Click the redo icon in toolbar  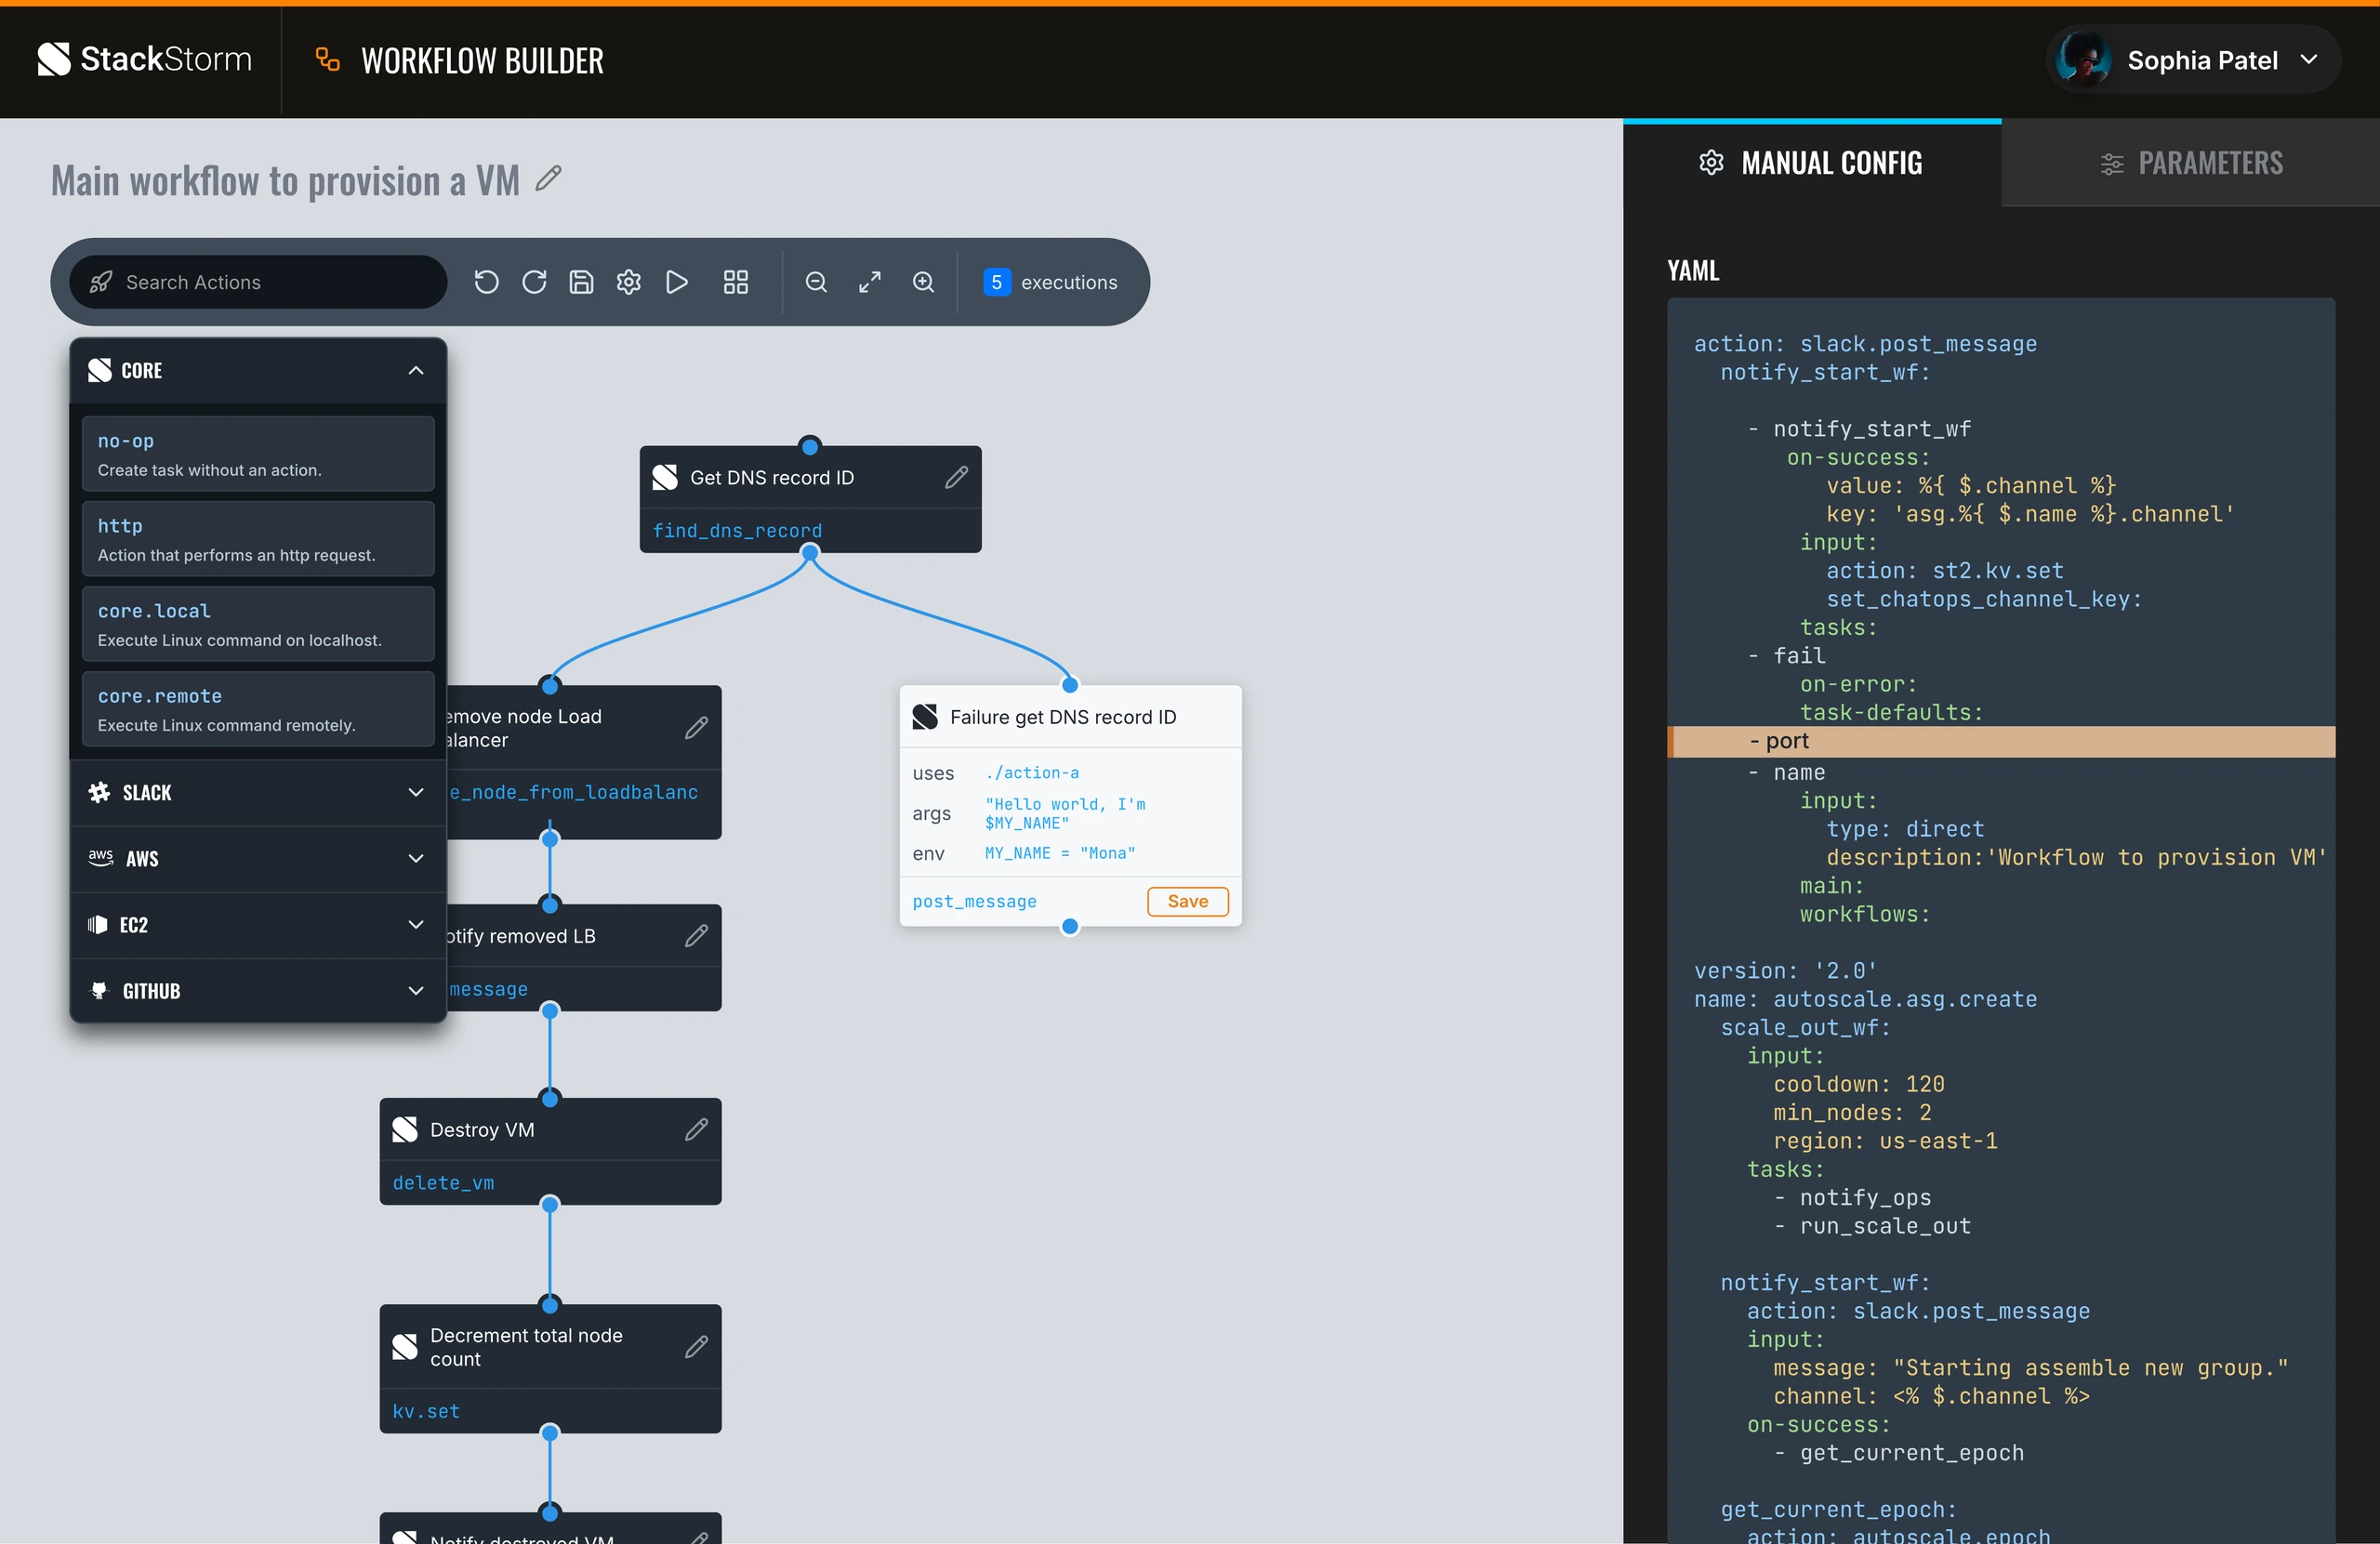click(x=534, y=282)
